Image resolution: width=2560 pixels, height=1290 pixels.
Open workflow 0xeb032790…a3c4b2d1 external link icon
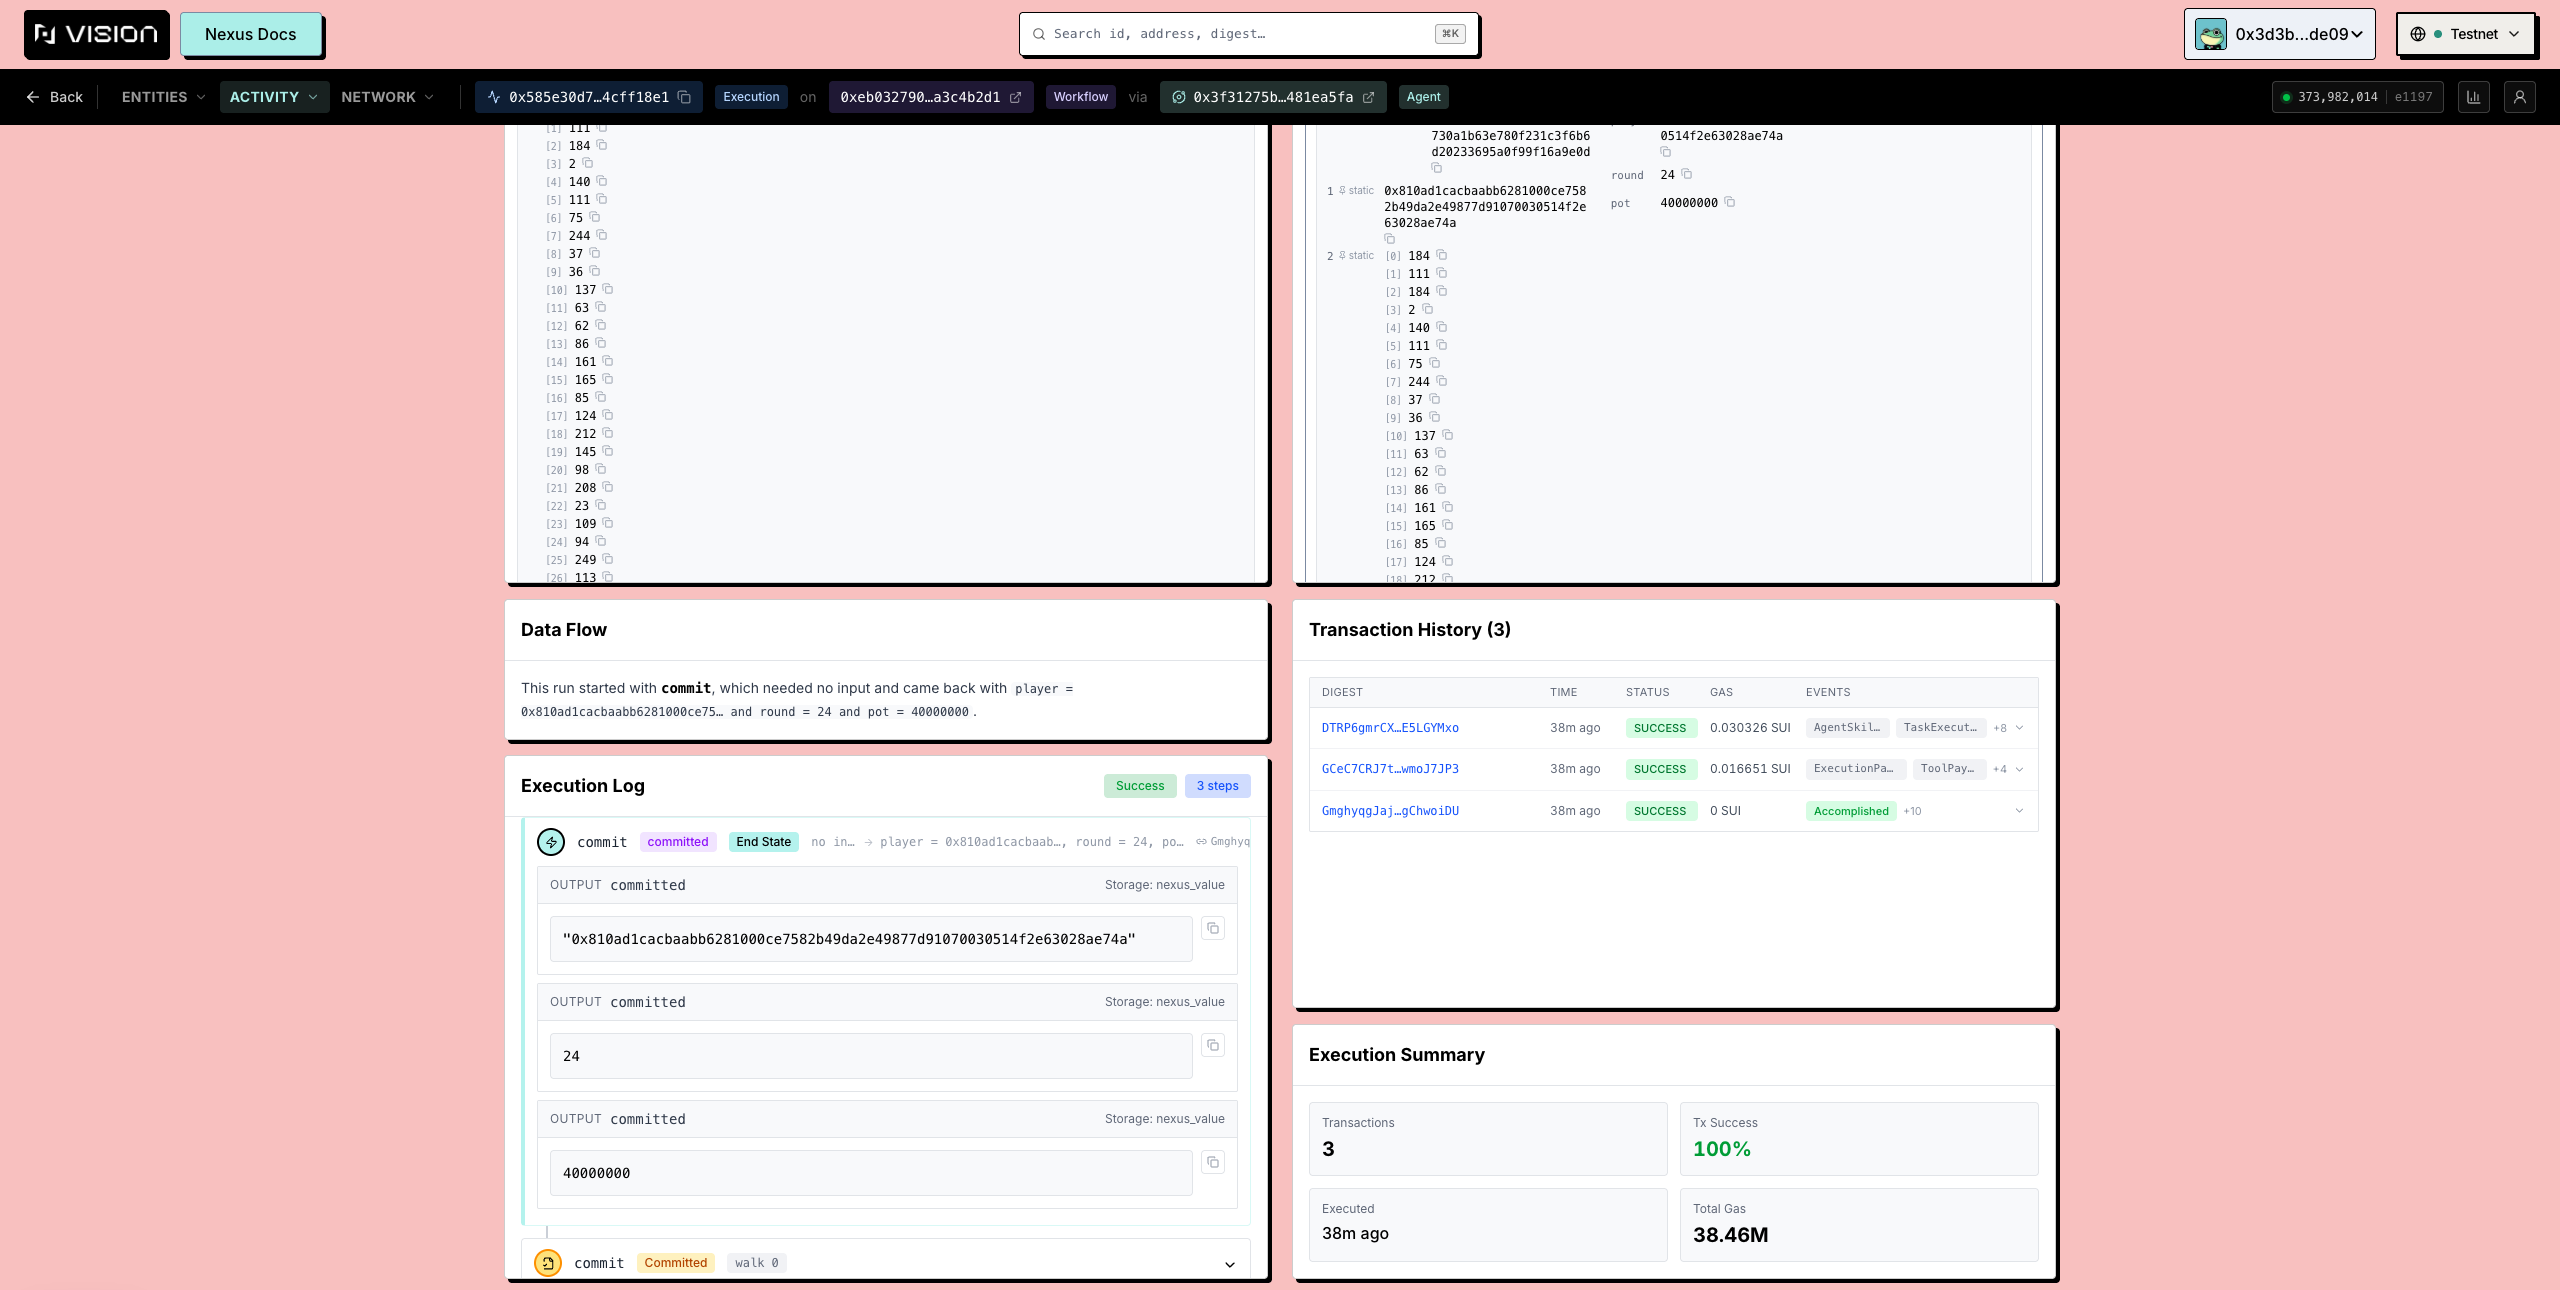coord(1015,97)
